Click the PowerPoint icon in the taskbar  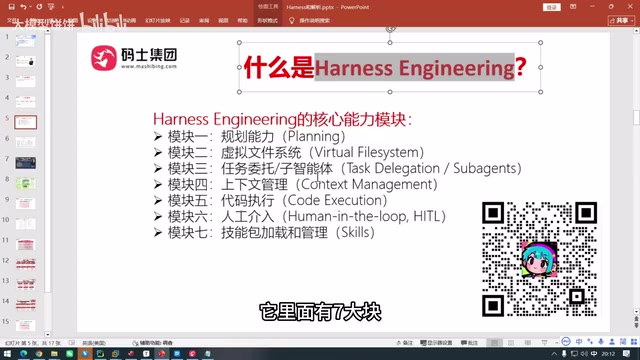pos(162,353)
